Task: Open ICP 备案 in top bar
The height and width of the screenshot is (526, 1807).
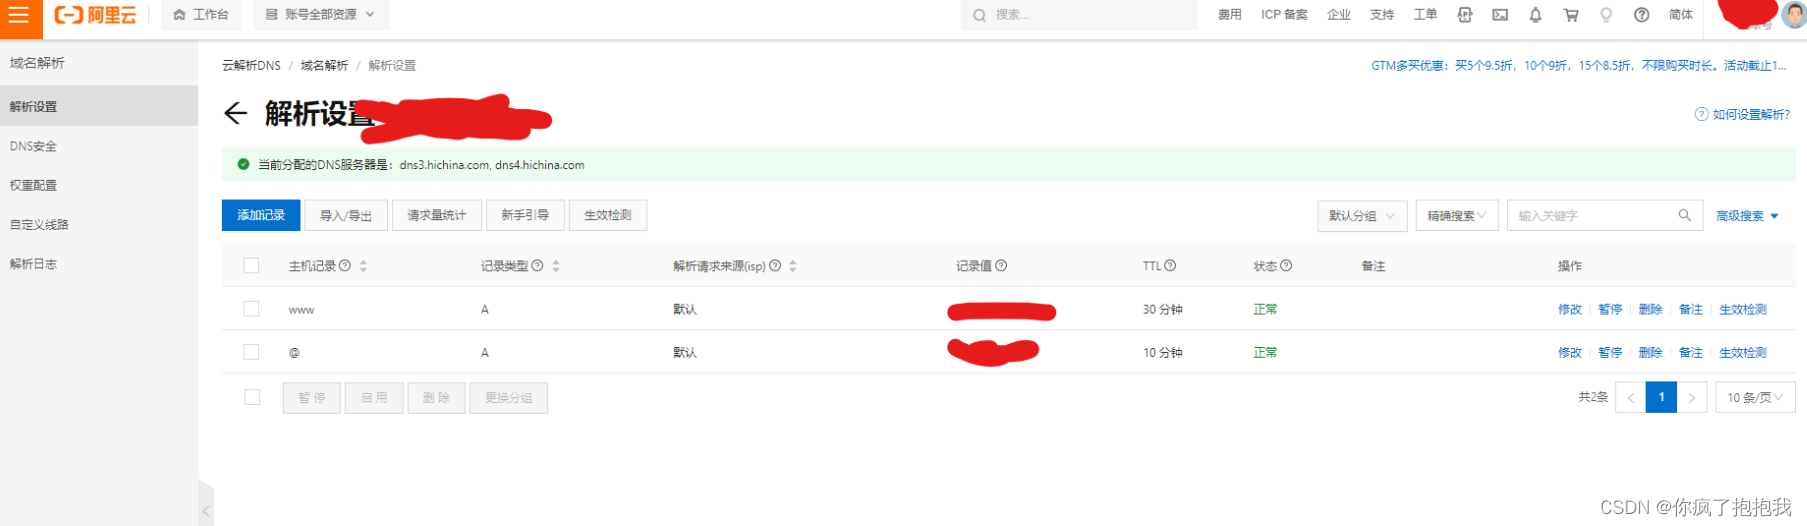Action: pos(1284,15)
